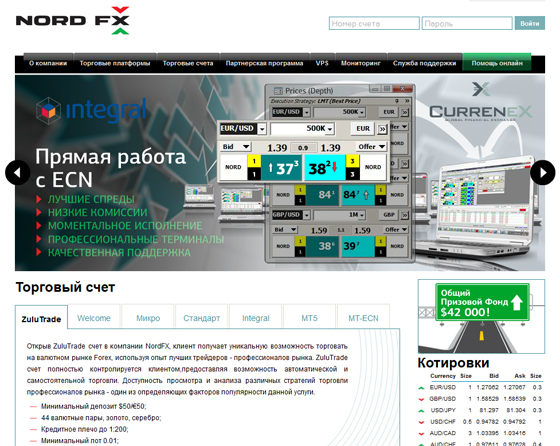Image resolution: width=560 pixels, height=446 pixels.
Task: Click the USD/CHF row in quotes table
Action: point(480,422)
